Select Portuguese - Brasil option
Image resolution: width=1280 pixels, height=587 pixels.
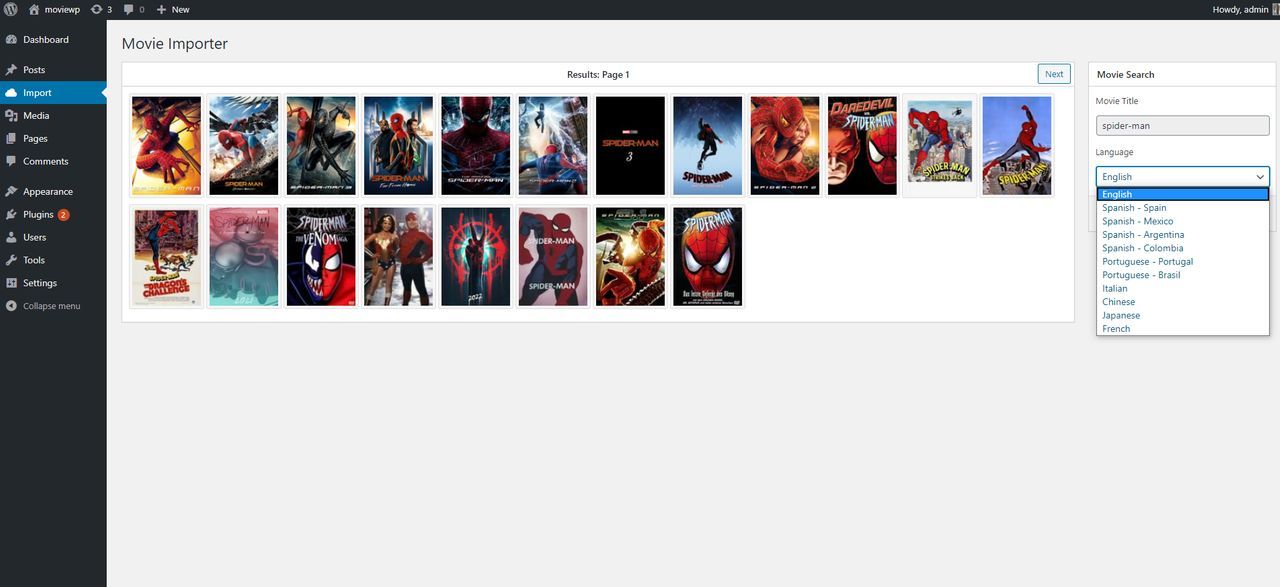point(1183,275)
